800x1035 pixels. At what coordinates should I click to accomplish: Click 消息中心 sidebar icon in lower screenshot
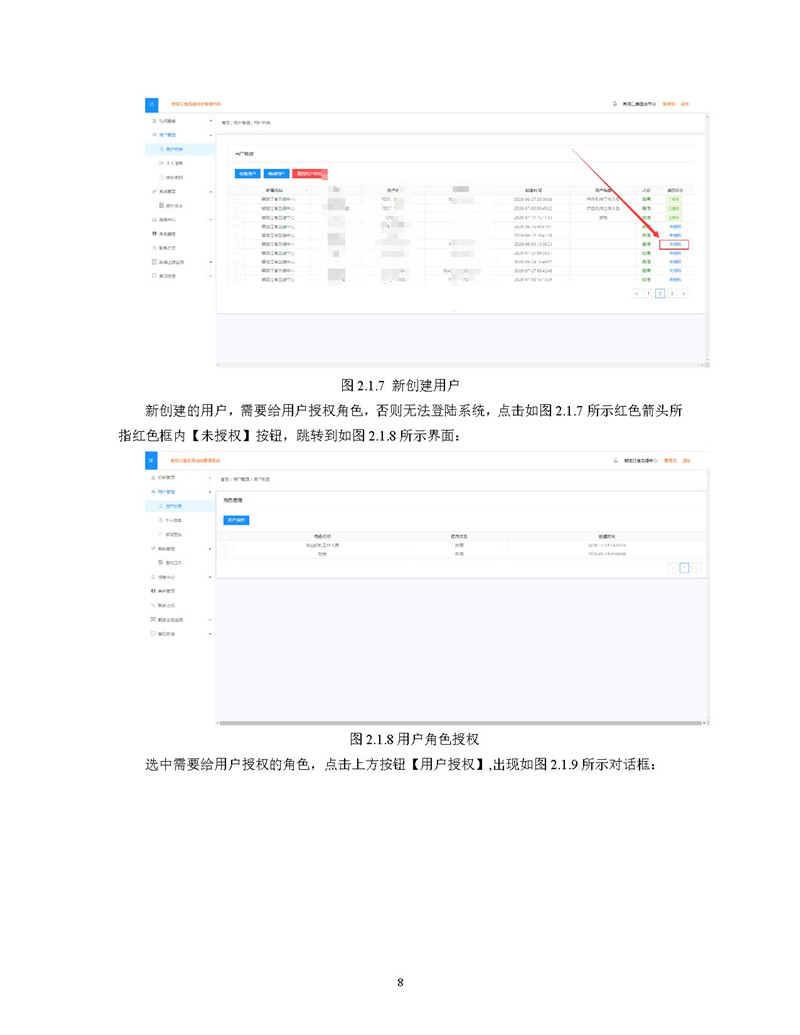pyautogui.click(x=151, y=577)
